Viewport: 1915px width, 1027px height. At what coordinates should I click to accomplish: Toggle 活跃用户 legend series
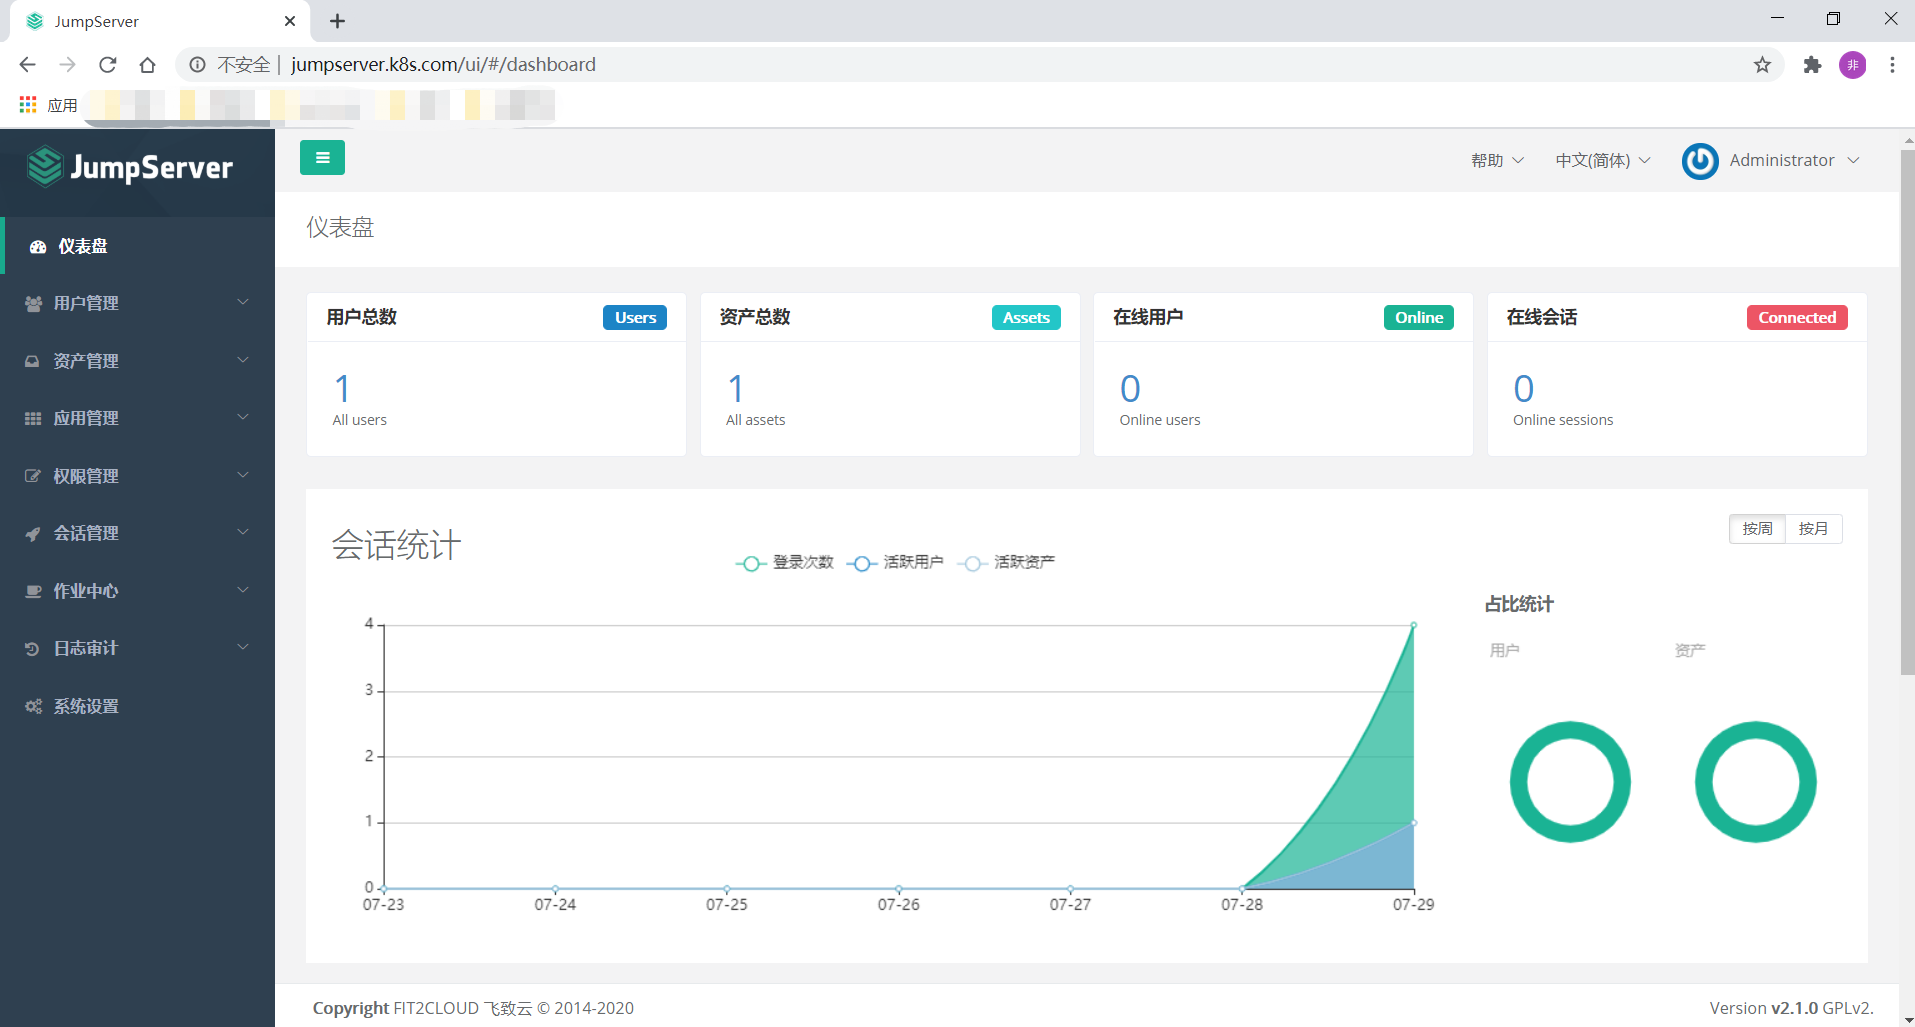[x=895, y=562]
